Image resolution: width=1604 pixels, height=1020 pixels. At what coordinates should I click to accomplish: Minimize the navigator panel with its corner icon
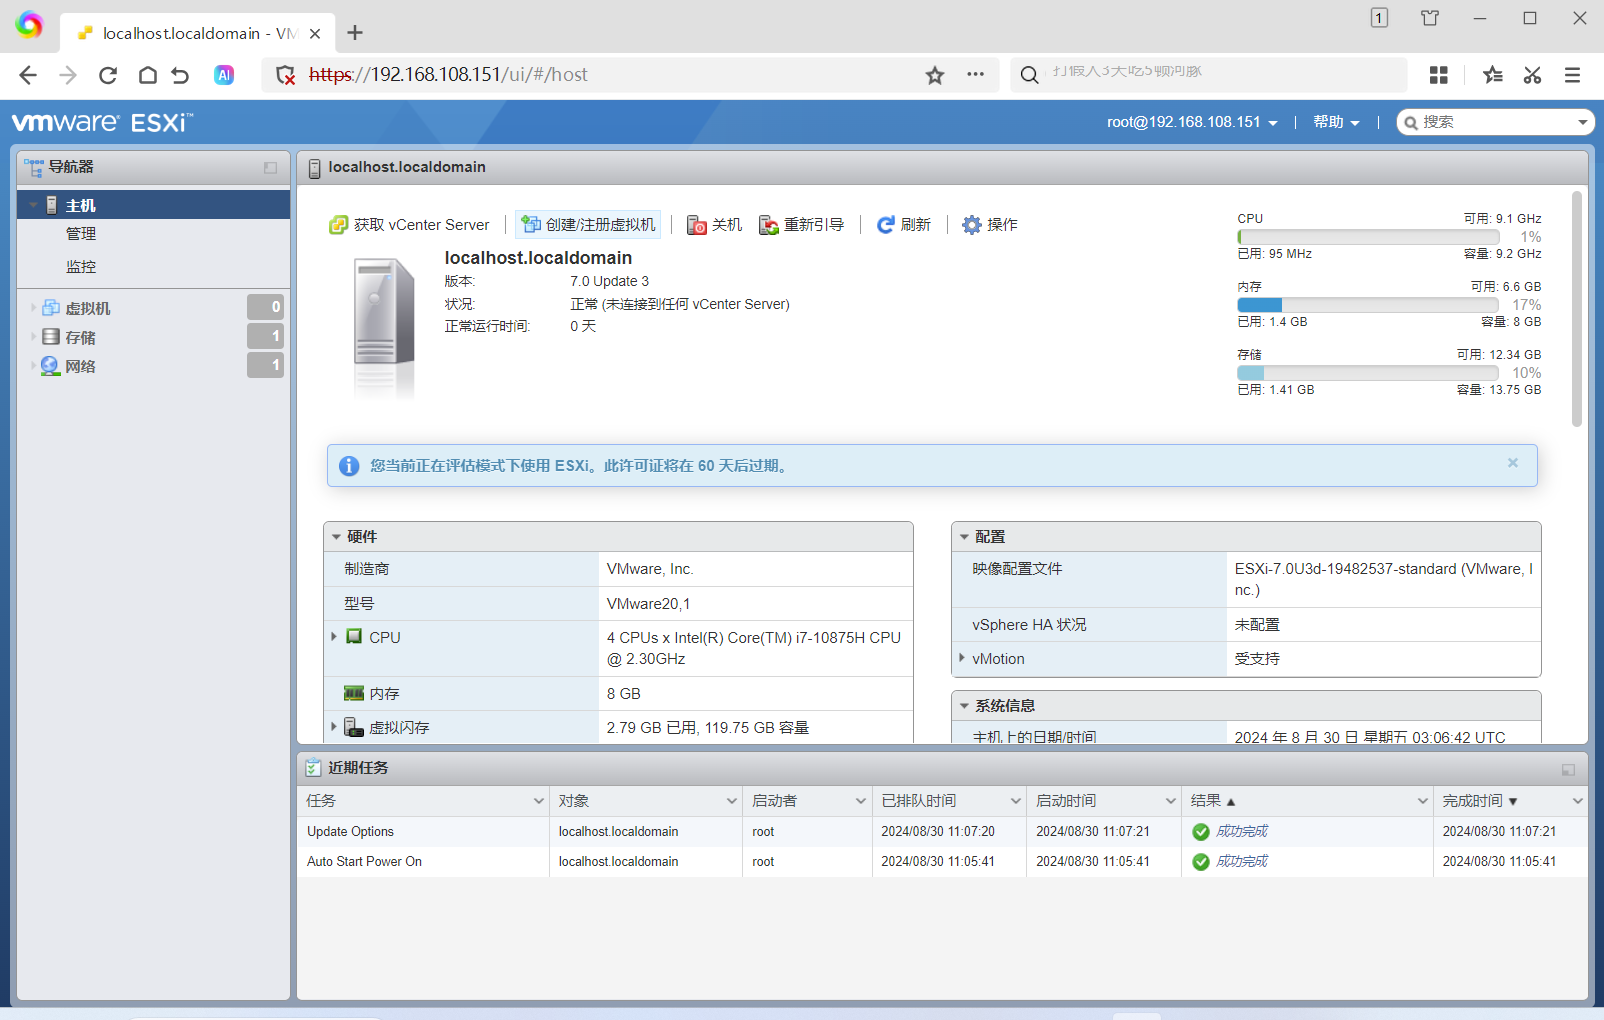270,168
